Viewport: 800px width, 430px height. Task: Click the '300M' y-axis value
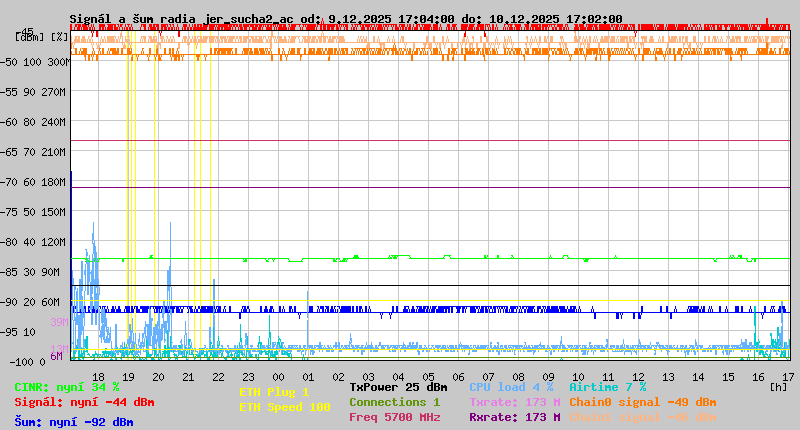(x=59, y=62)
